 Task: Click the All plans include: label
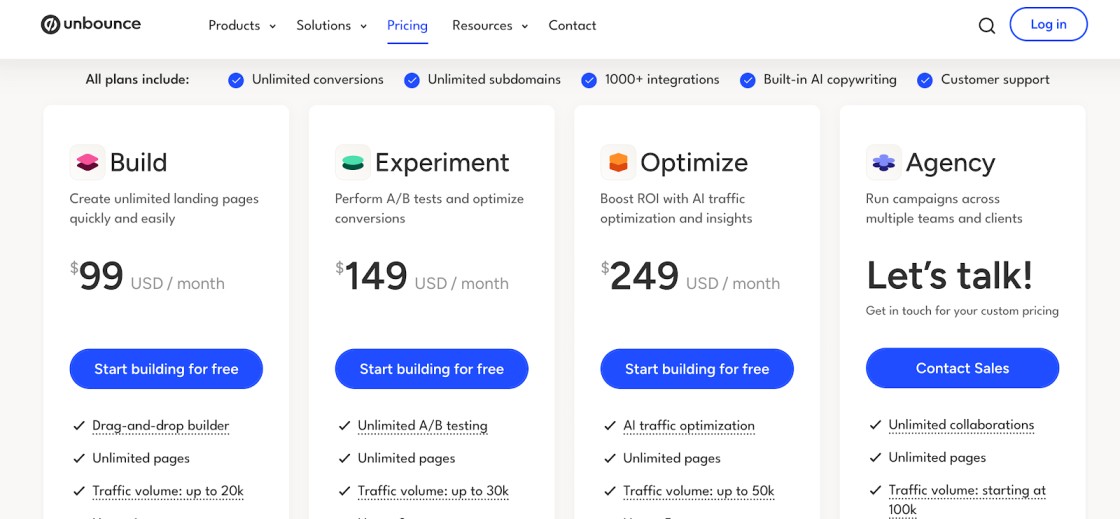(x=137, y=79)
